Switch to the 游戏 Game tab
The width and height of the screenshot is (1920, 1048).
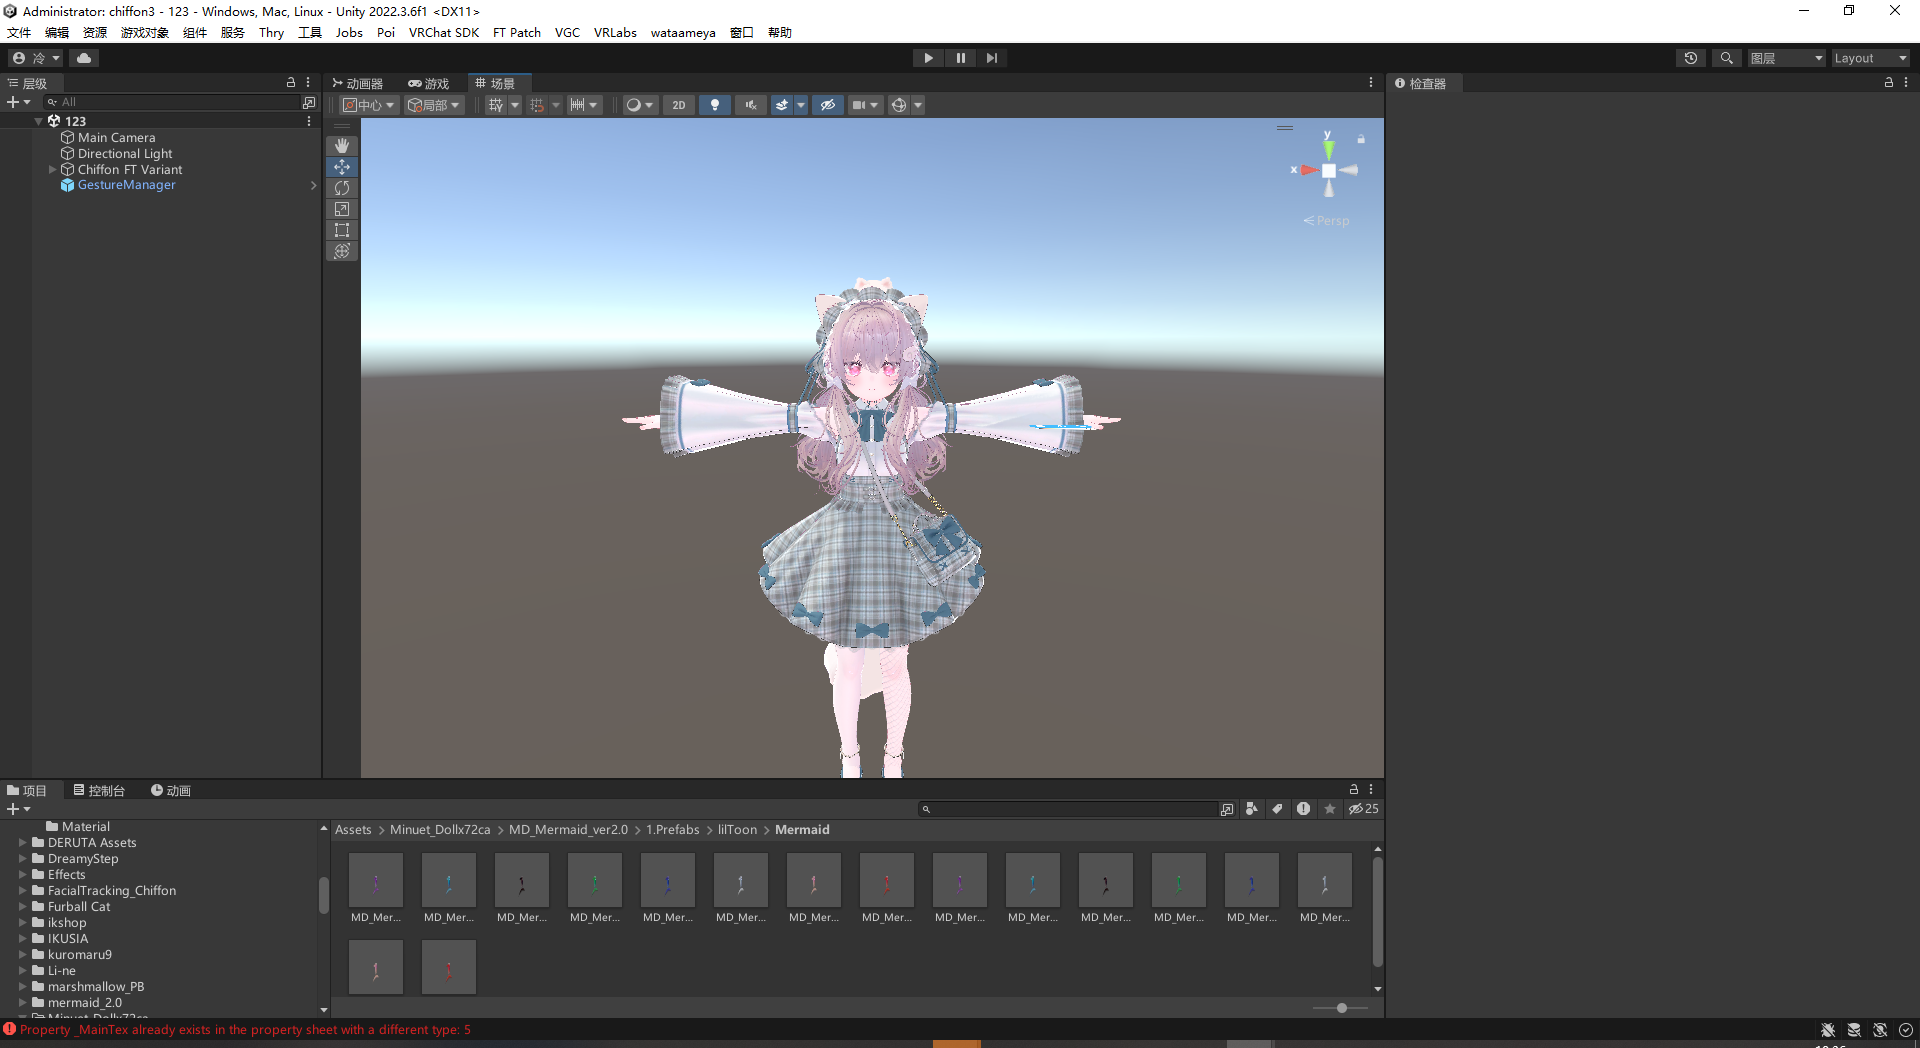(429, 84)
